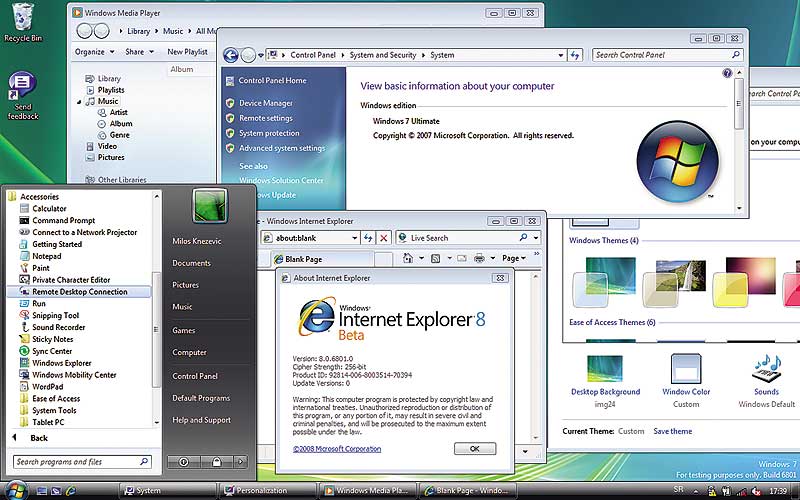Click the Search Control Panel field
Screen dimensions: 800x500
coord(667,55)
